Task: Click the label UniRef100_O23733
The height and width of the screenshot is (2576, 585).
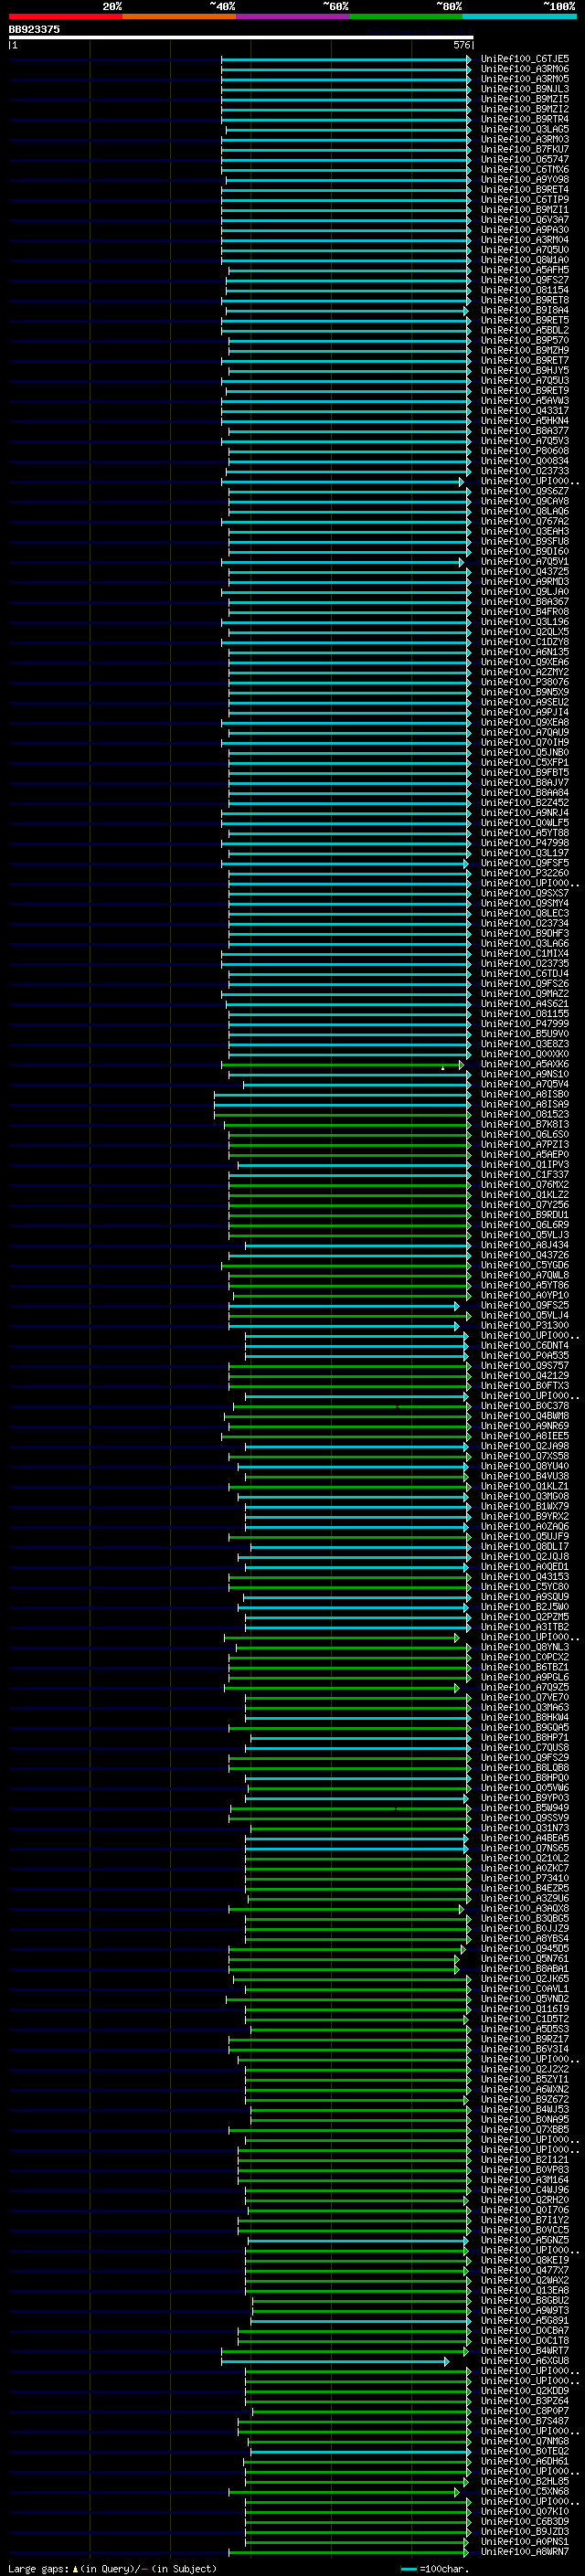Action: coord(525,471)
